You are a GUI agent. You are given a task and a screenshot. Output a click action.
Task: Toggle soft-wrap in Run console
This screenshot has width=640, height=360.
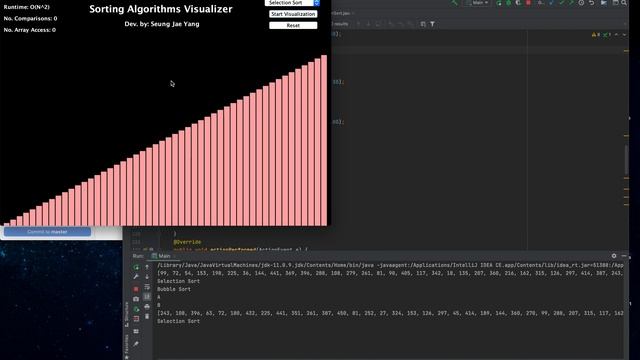pyautogui.click(x=147, y=287)
